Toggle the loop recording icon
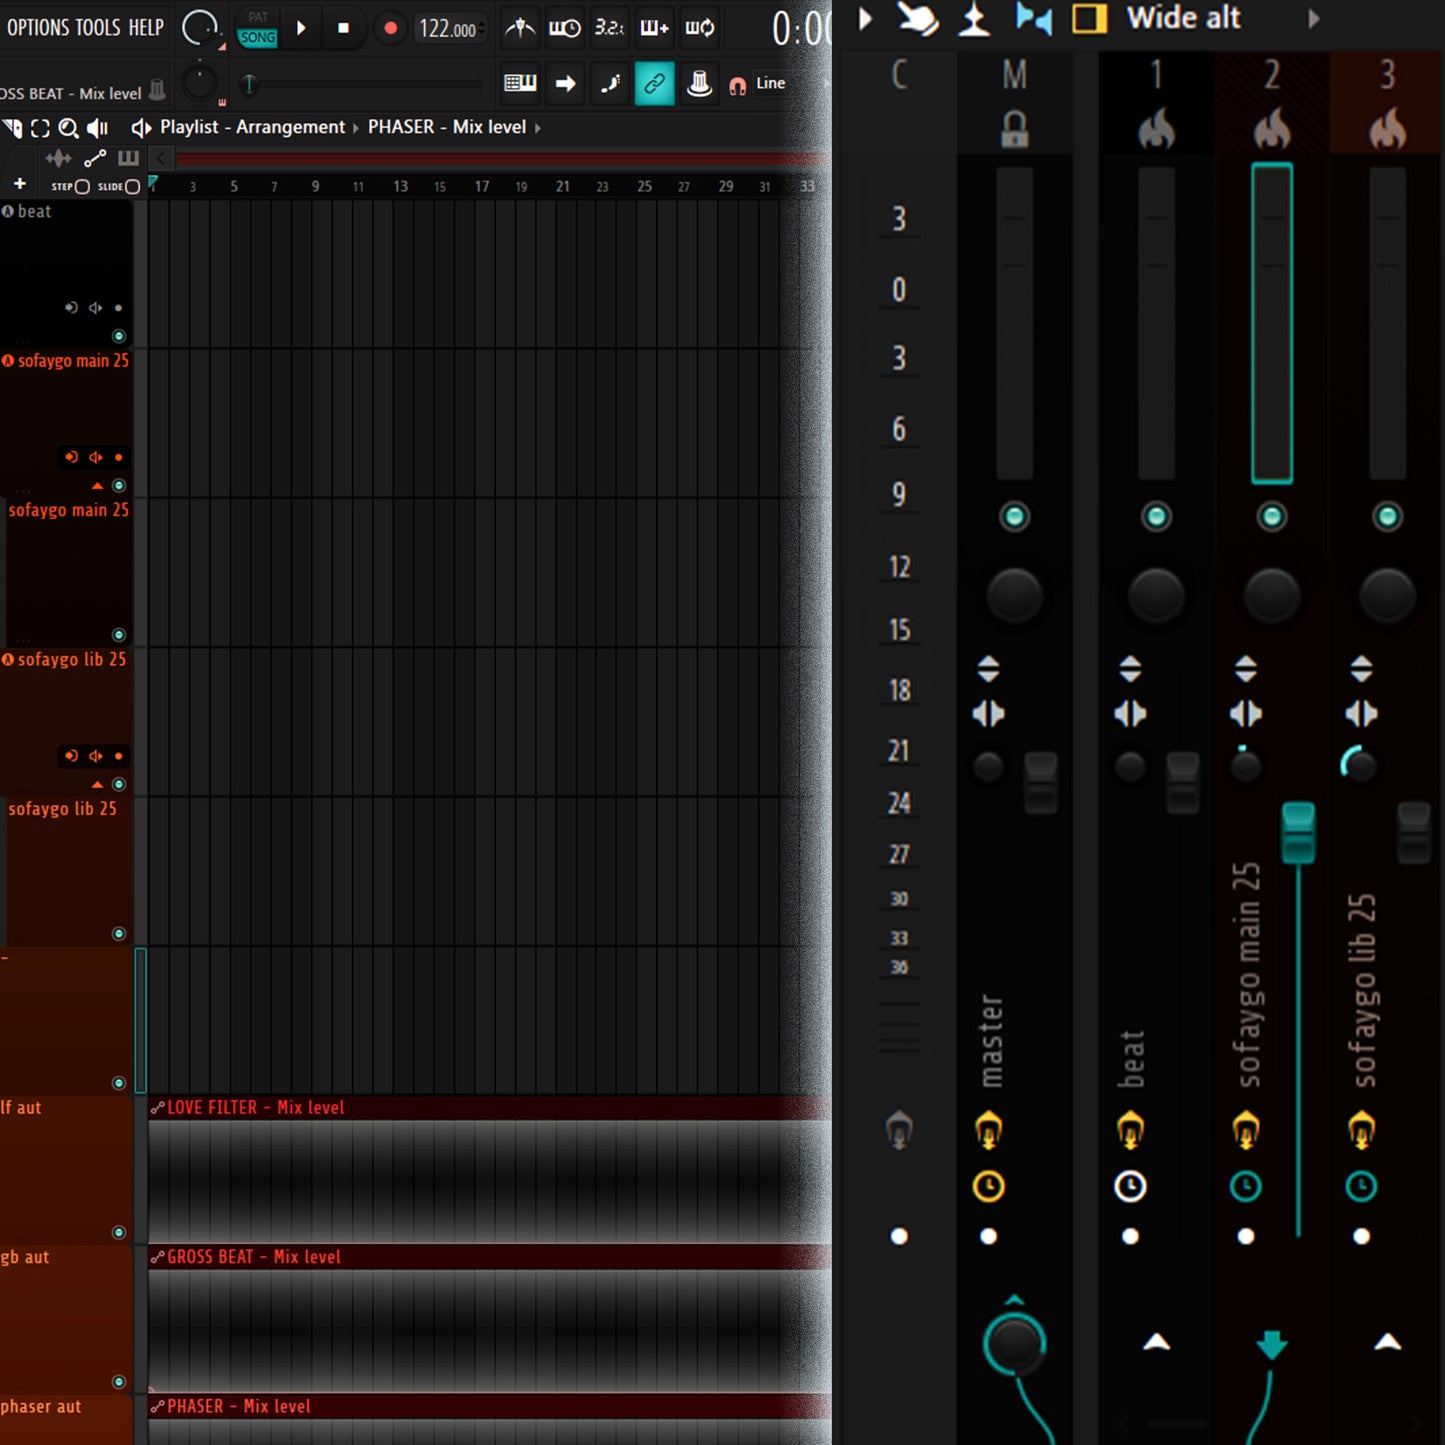 700,28
